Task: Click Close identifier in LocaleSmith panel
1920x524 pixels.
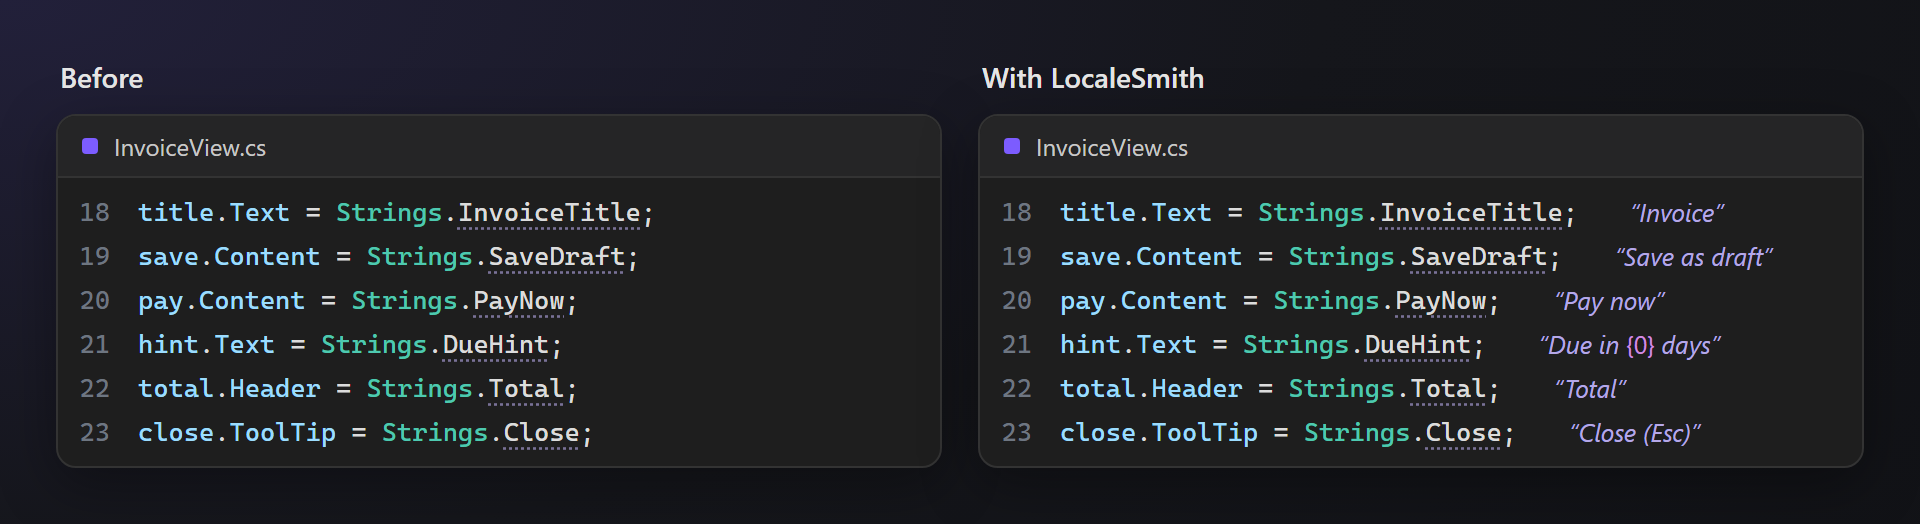Action: pos(1463,433)
